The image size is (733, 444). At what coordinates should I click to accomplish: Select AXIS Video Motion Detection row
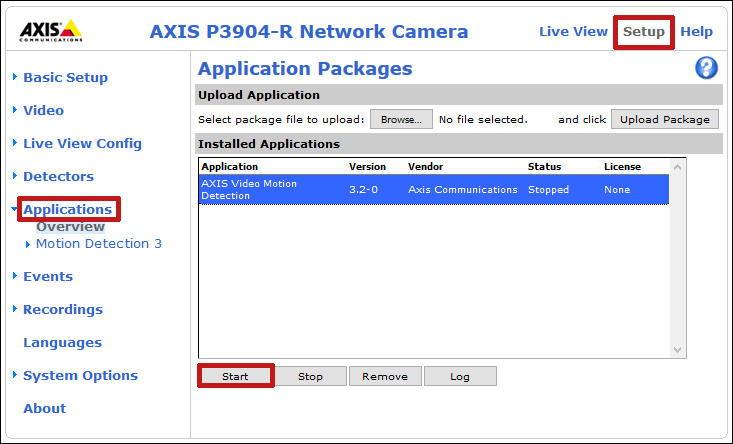pos(432,190)
